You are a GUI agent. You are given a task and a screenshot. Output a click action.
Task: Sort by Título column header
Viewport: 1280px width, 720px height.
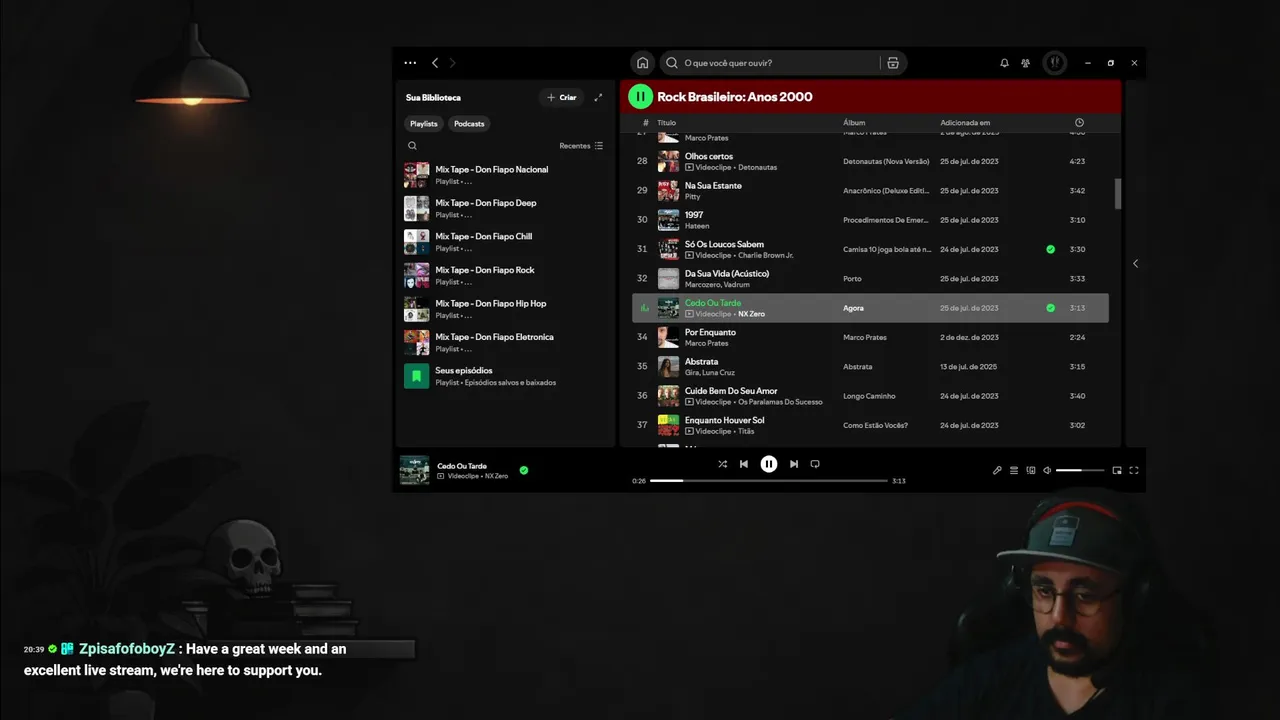(x=667, y=123)
